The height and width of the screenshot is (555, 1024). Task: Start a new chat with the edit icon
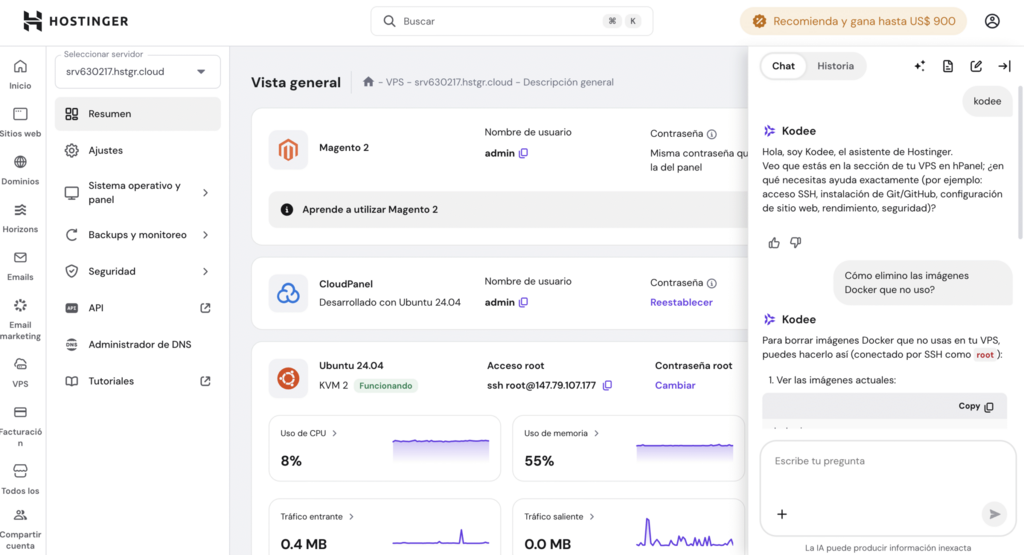[x=976, y=66]
